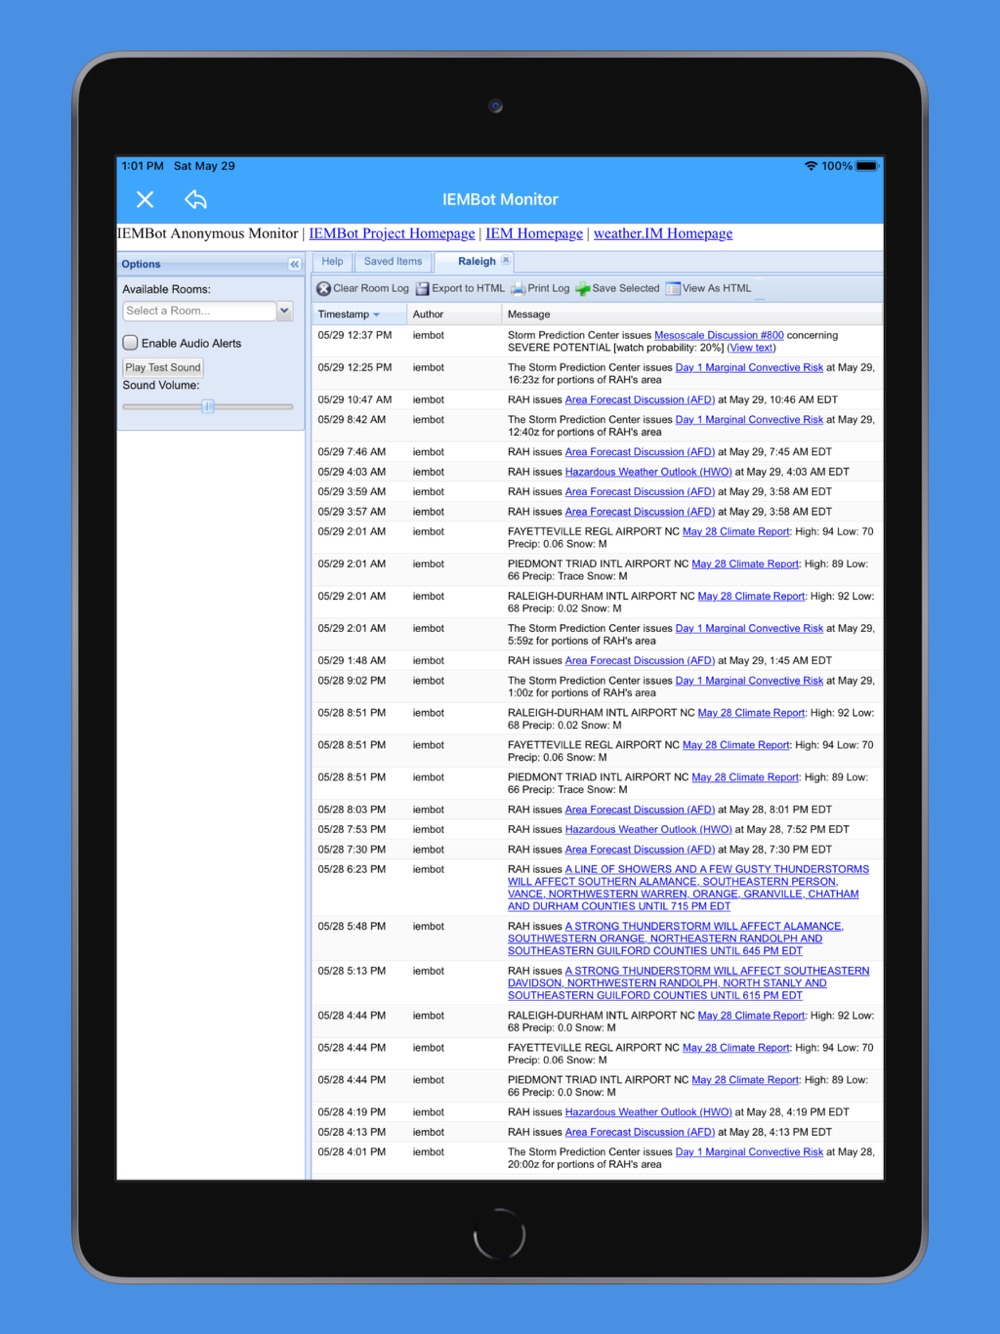The width and height of the screenshot is (1000, 1334).
Task: Open Area Forecast Discussion link at 4:13 PM
Action: [640, 1132]
